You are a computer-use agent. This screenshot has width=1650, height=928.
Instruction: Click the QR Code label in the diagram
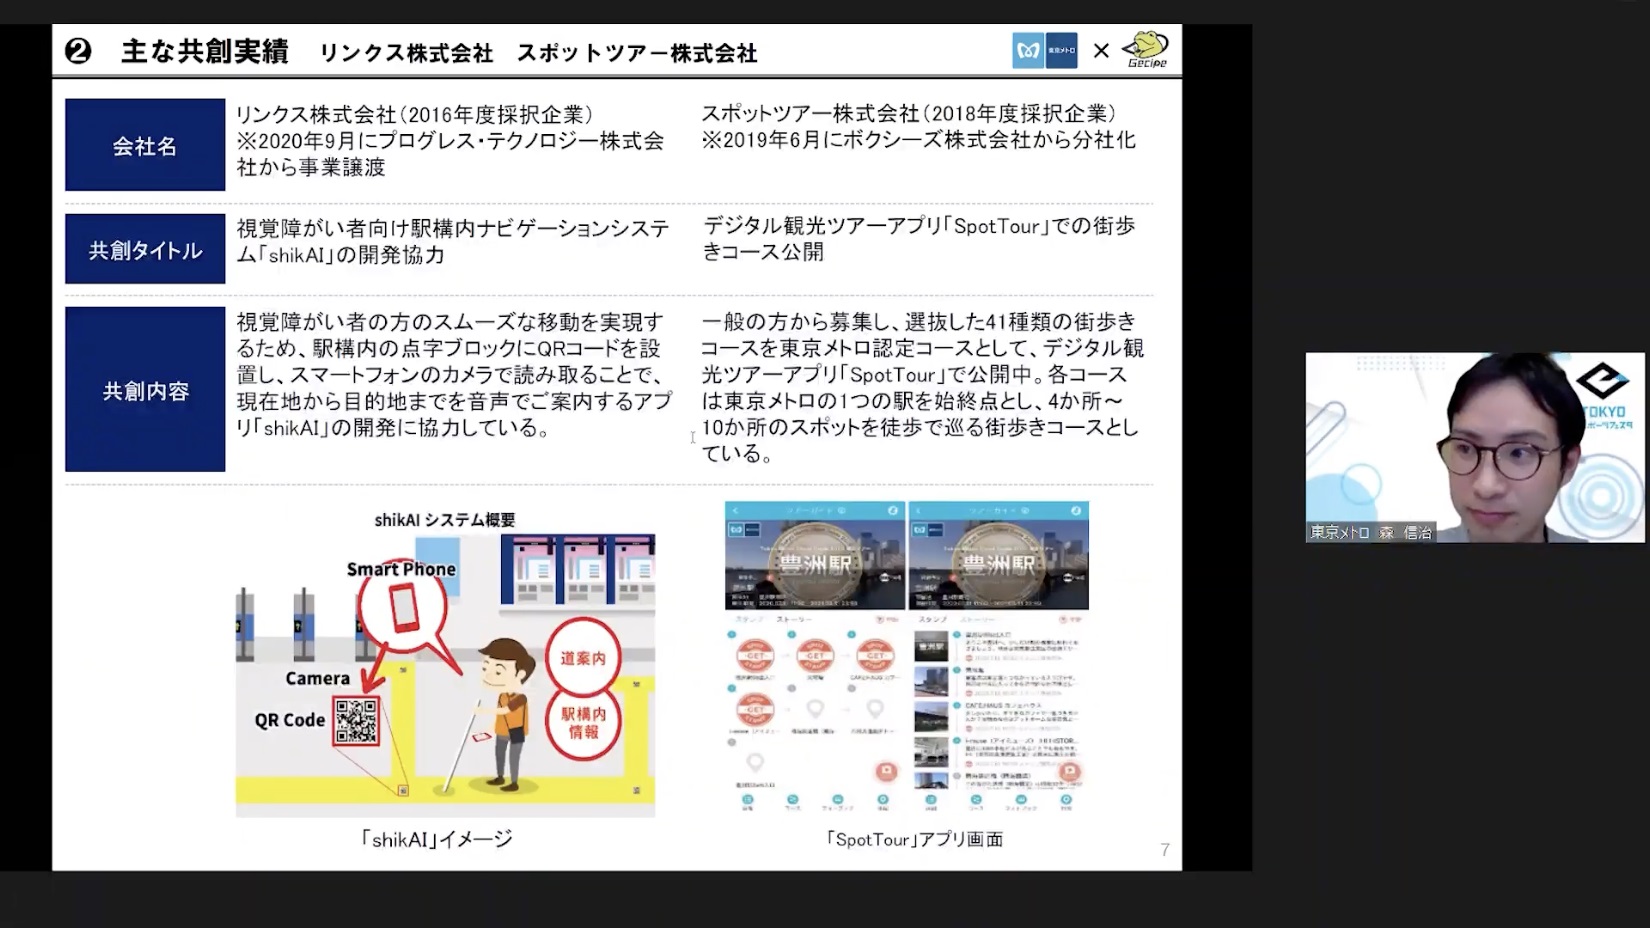coord(290,720)
